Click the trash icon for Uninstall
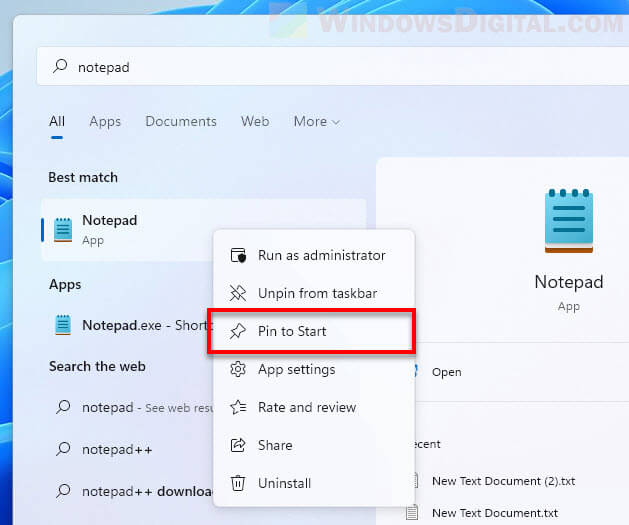Image resolution: width=629 pixels, height=525 pixels. point(238,483)
